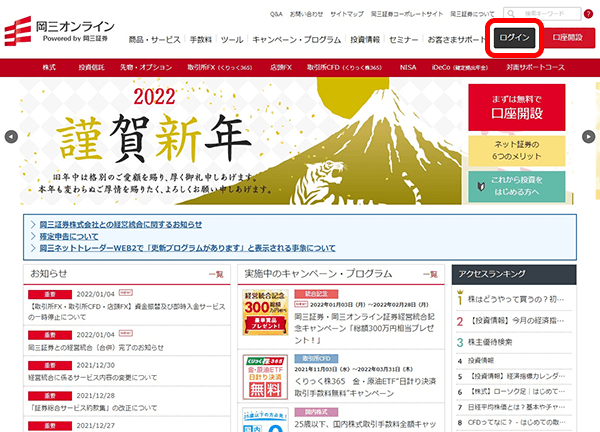Click the 岡三オンライン logo
The width and height of the screenshot is (600, 432).
click(x=59, y=31)
